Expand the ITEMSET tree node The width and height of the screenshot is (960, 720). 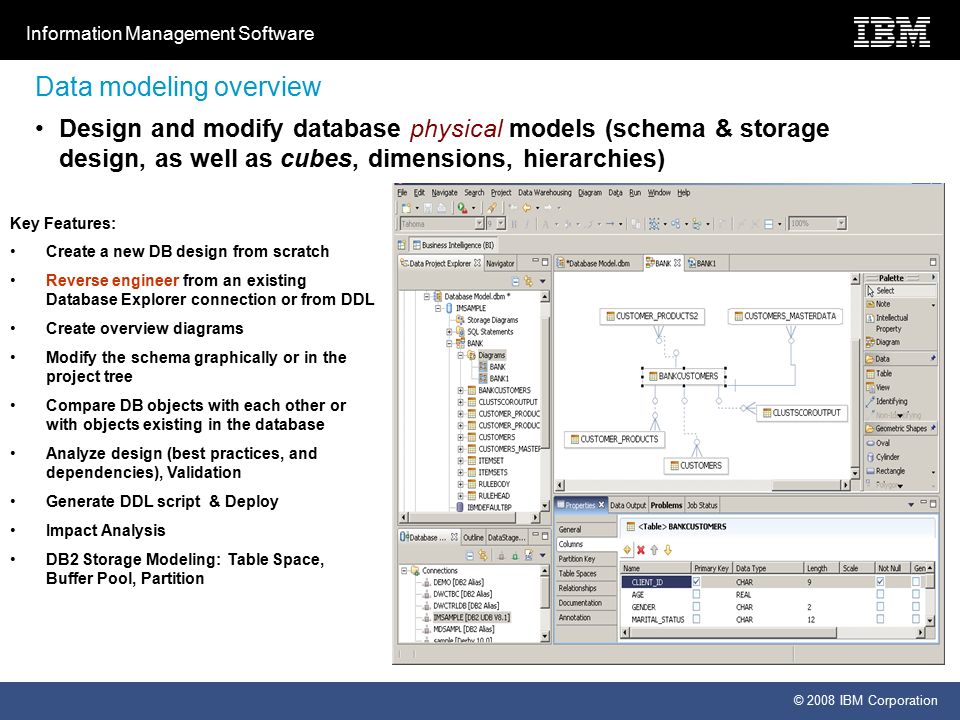[461, 460]
